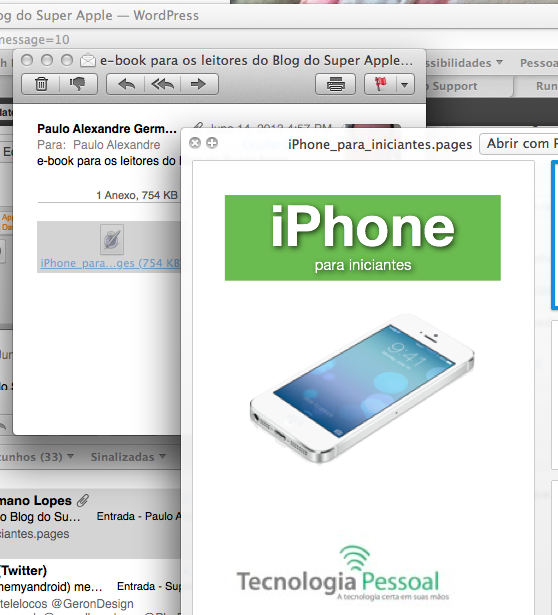
Task: Select the (Twitter) email in message list
Action: tap(90, 587)
